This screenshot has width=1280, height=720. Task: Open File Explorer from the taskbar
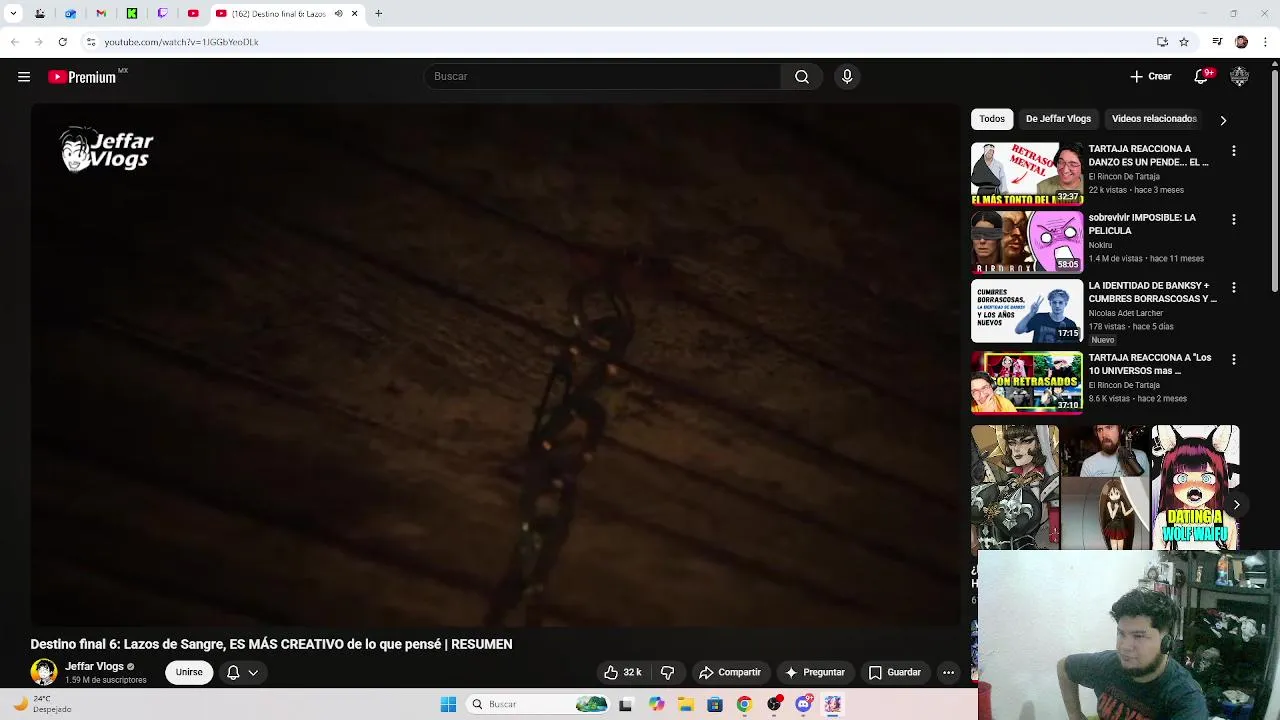pyautogui.click(x=685, y=704)
